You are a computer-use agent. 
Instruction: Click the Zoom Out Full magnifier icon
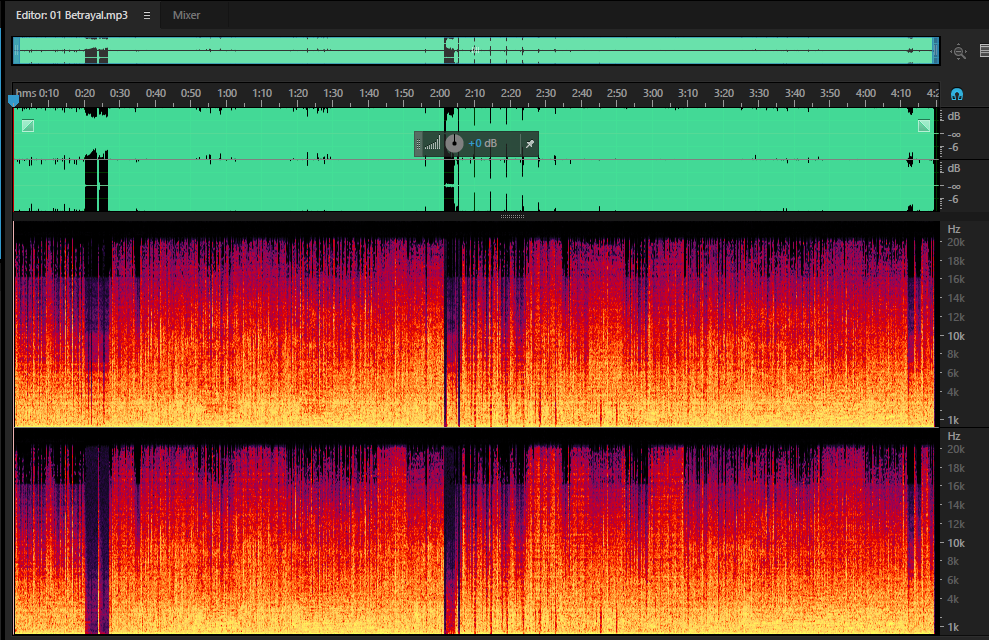(959, 52)
